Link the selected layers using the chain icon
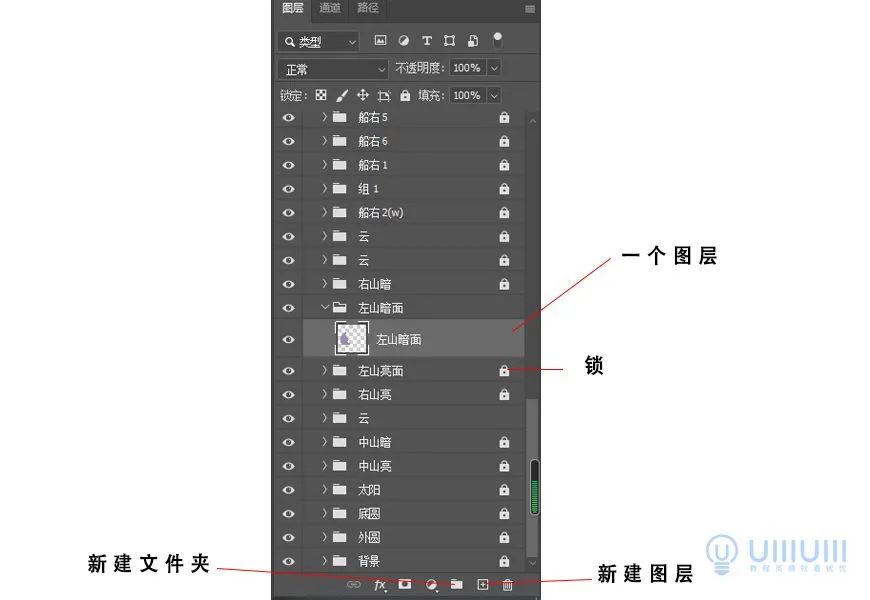The height and width of the screenshot is (600, 870). (x=354, y=583)
